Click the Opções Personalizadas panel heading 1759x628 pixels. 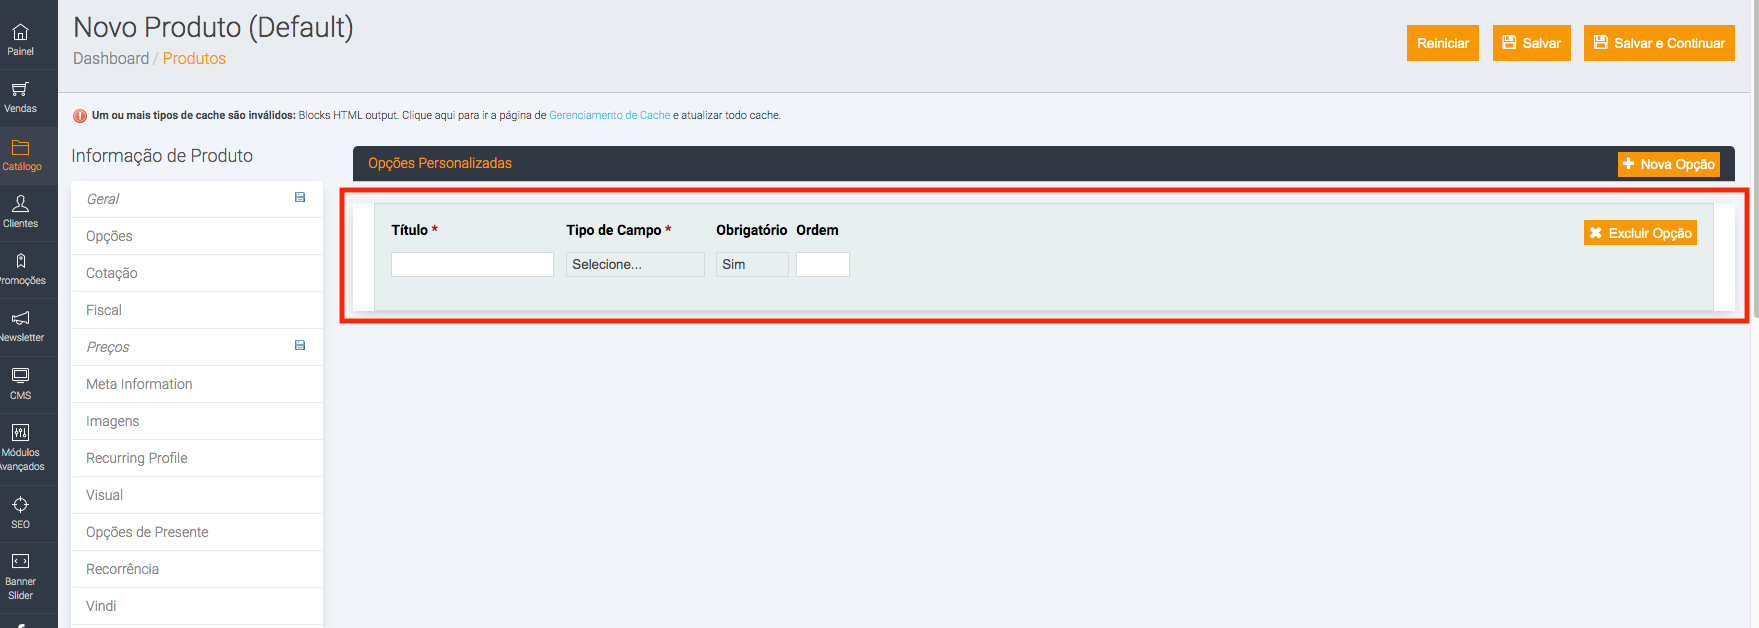440,163
